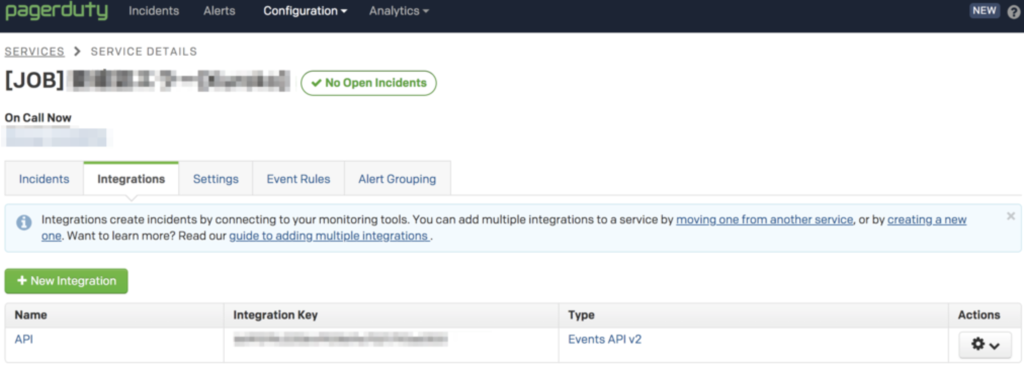The width and height of the screenshot is (1024, 368).
Task: Go to SERVICES breadcrumb link
Action: [x=35, y=52]
